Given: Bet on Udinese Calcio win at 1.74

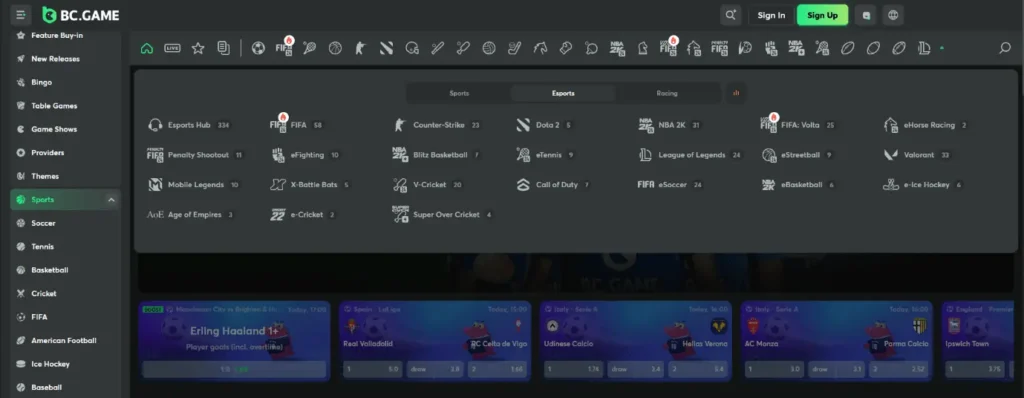Looking at the screenshot, I should [574, 369].
